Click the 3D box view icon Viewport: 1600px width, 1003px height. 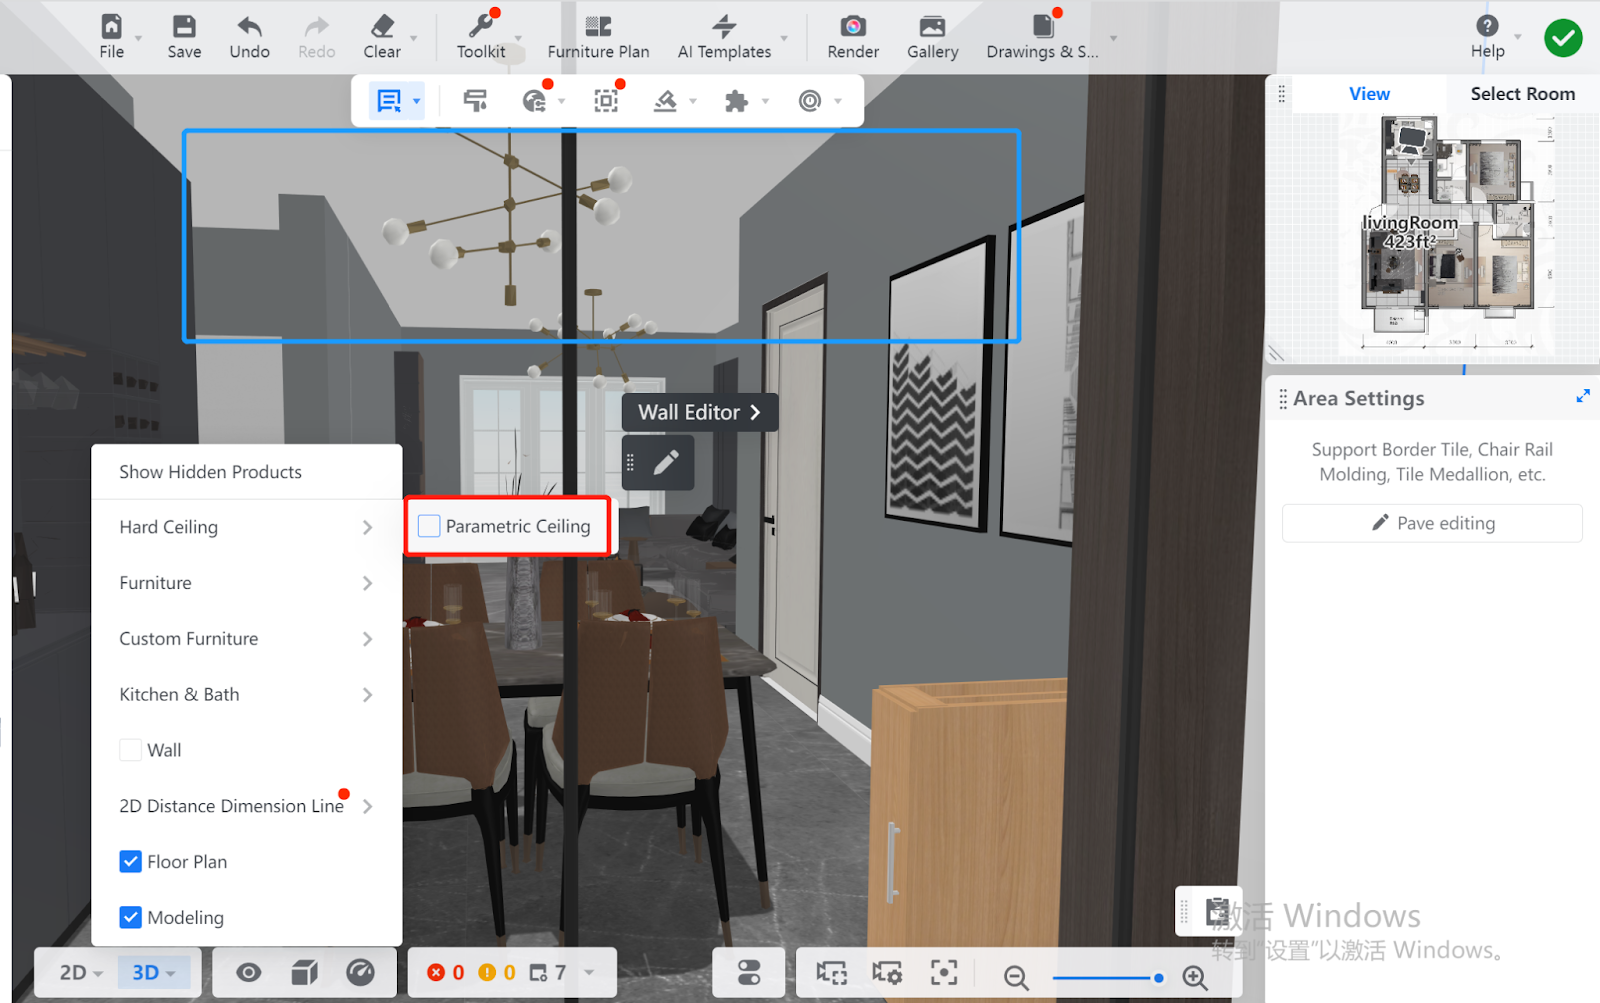point(305,972)
